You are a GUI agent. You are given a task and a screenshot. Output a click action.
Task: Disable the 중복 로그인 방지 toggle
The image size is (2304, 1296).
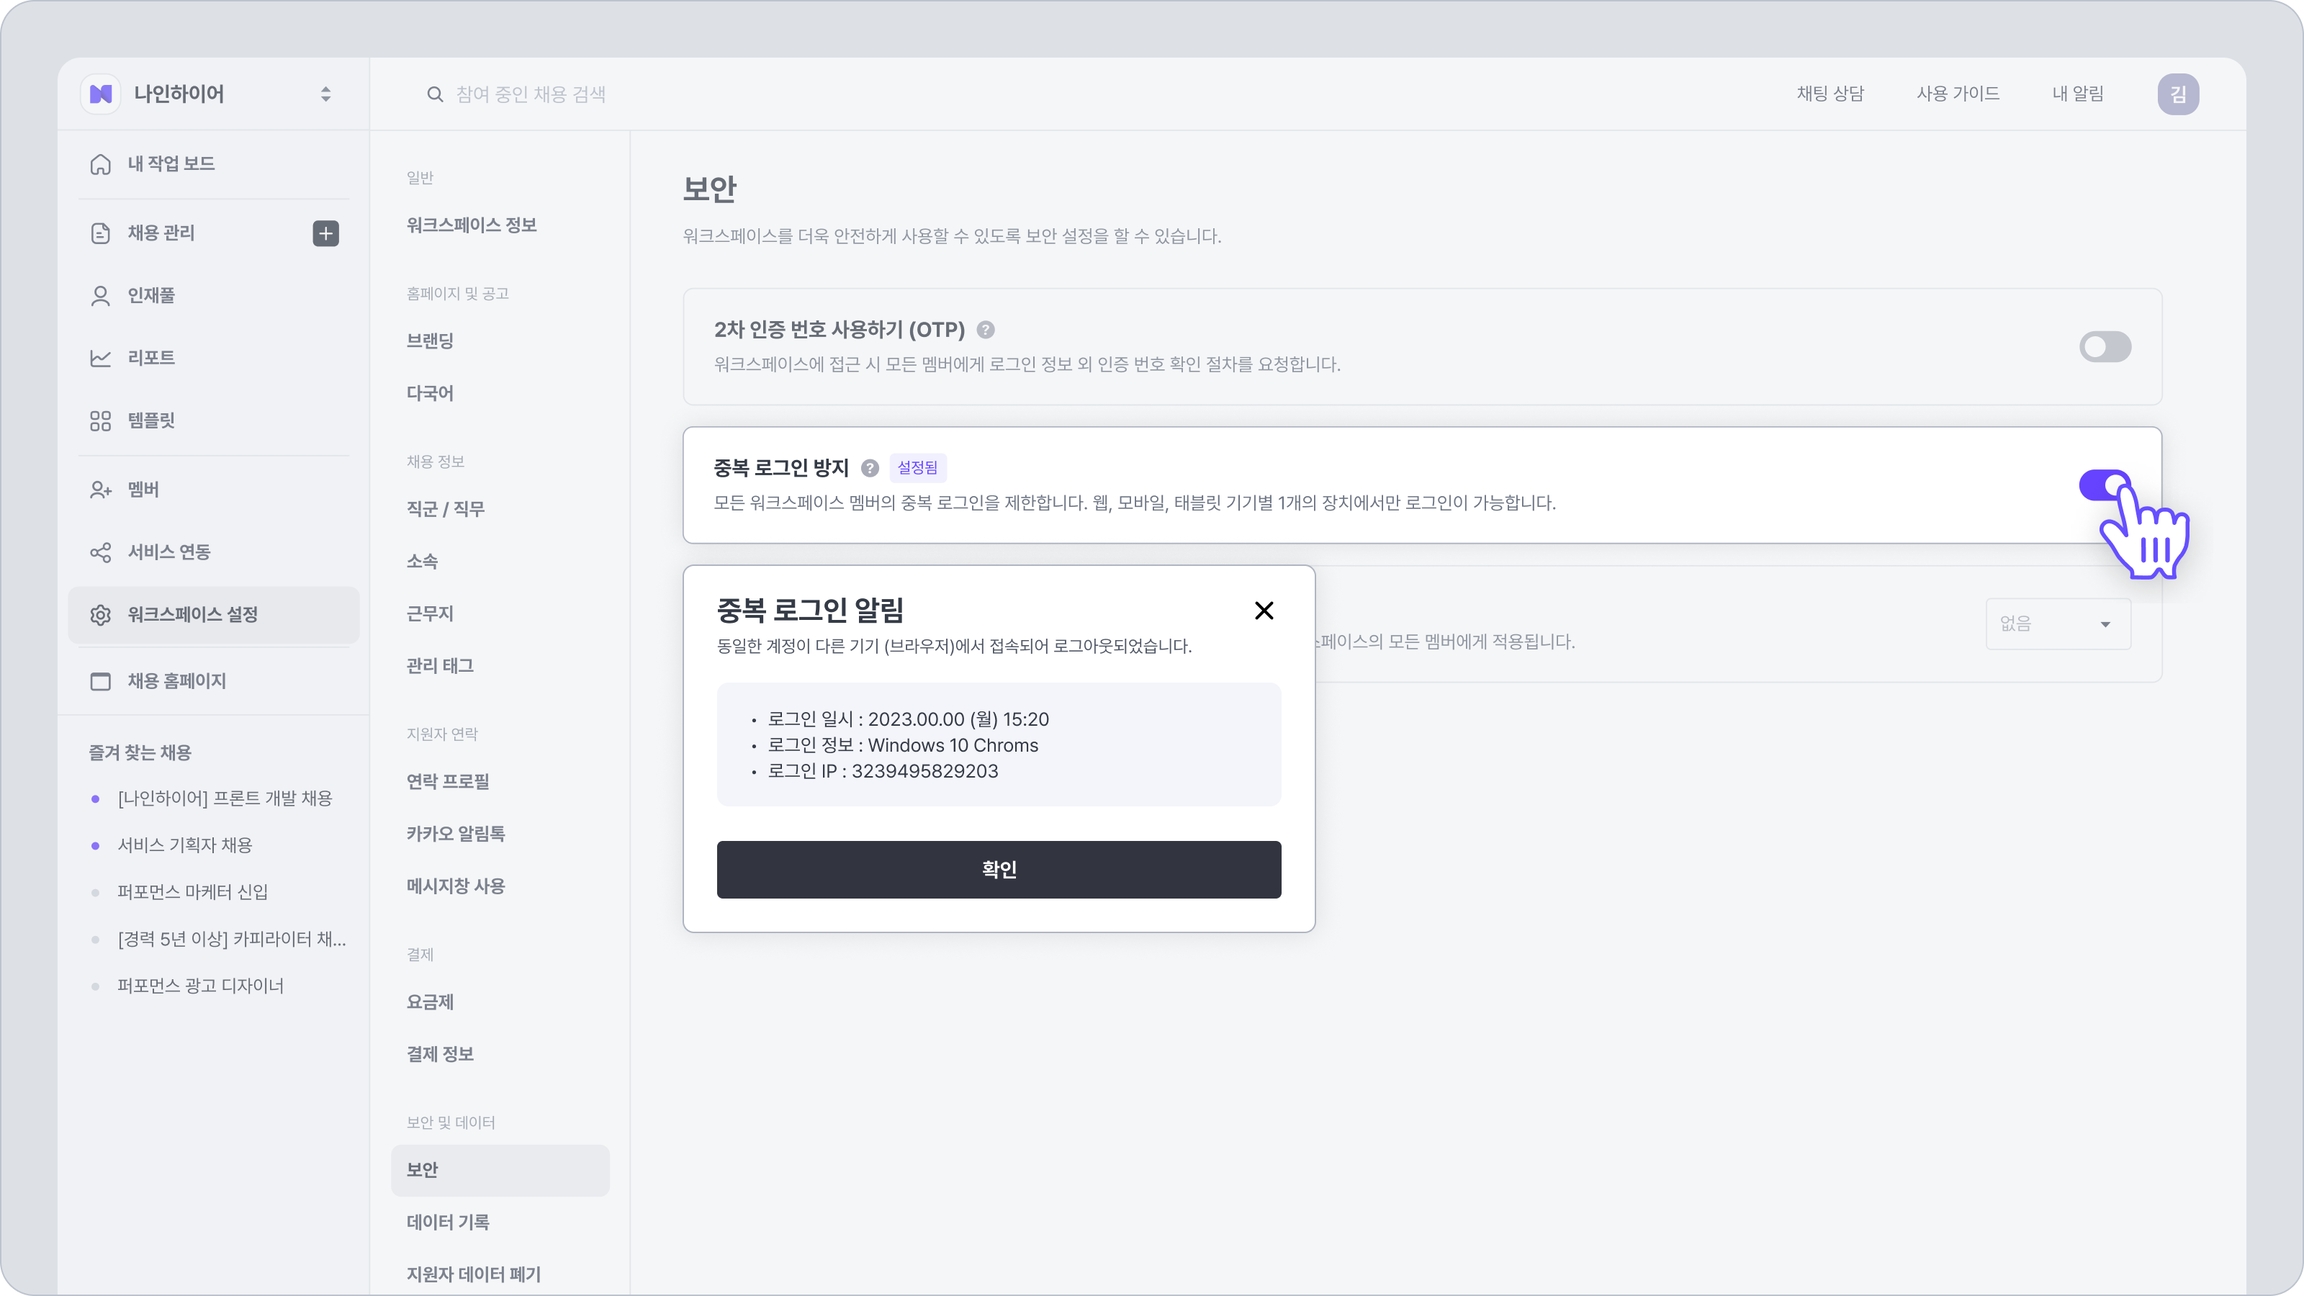[x=2102, y=486]
